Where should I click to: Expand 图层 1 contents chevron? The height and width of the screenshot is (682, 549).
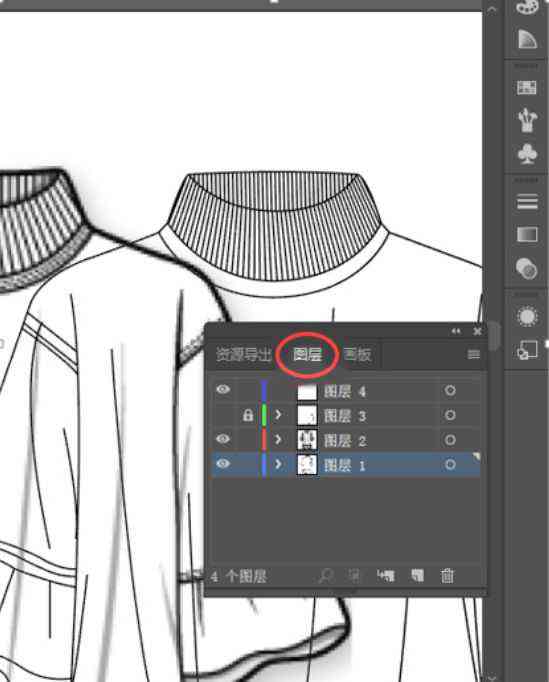tap(278, 464)
